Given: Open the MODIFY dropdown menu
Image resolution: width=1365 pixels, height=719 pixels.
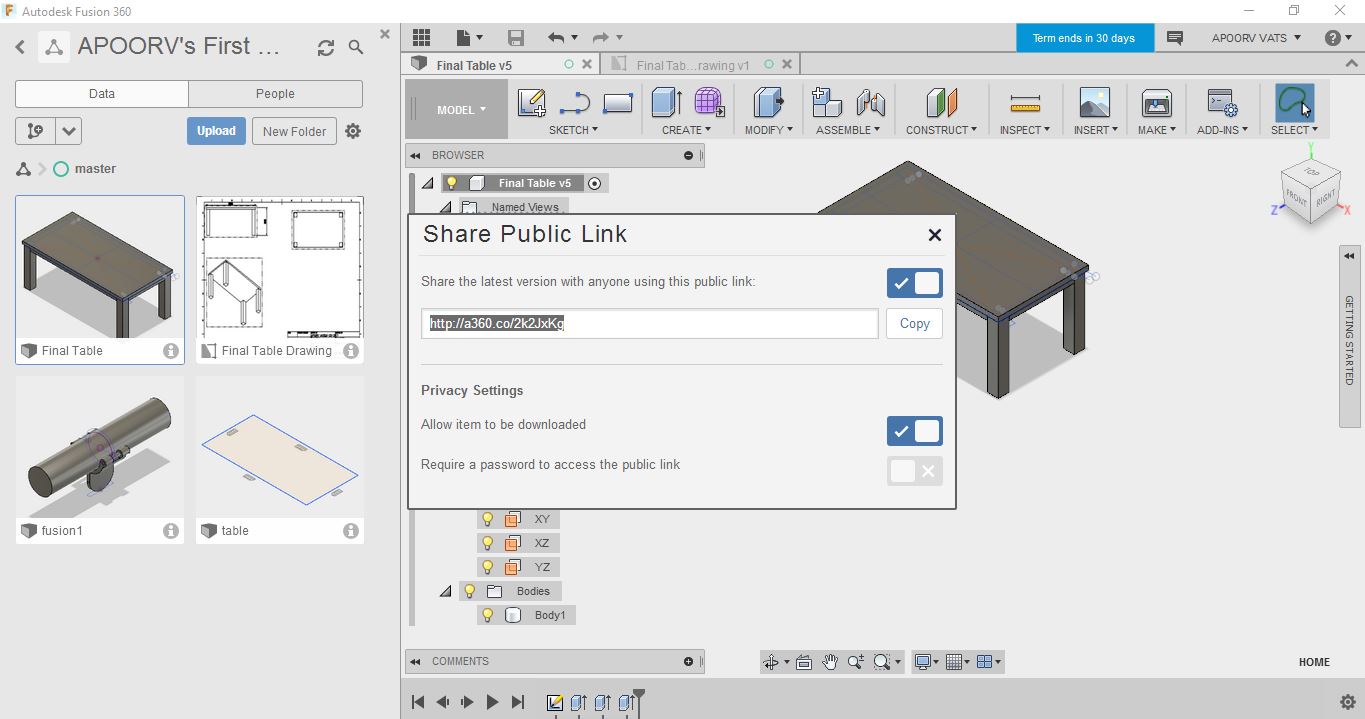Looking at the screenshot, I should click(768, 130).
